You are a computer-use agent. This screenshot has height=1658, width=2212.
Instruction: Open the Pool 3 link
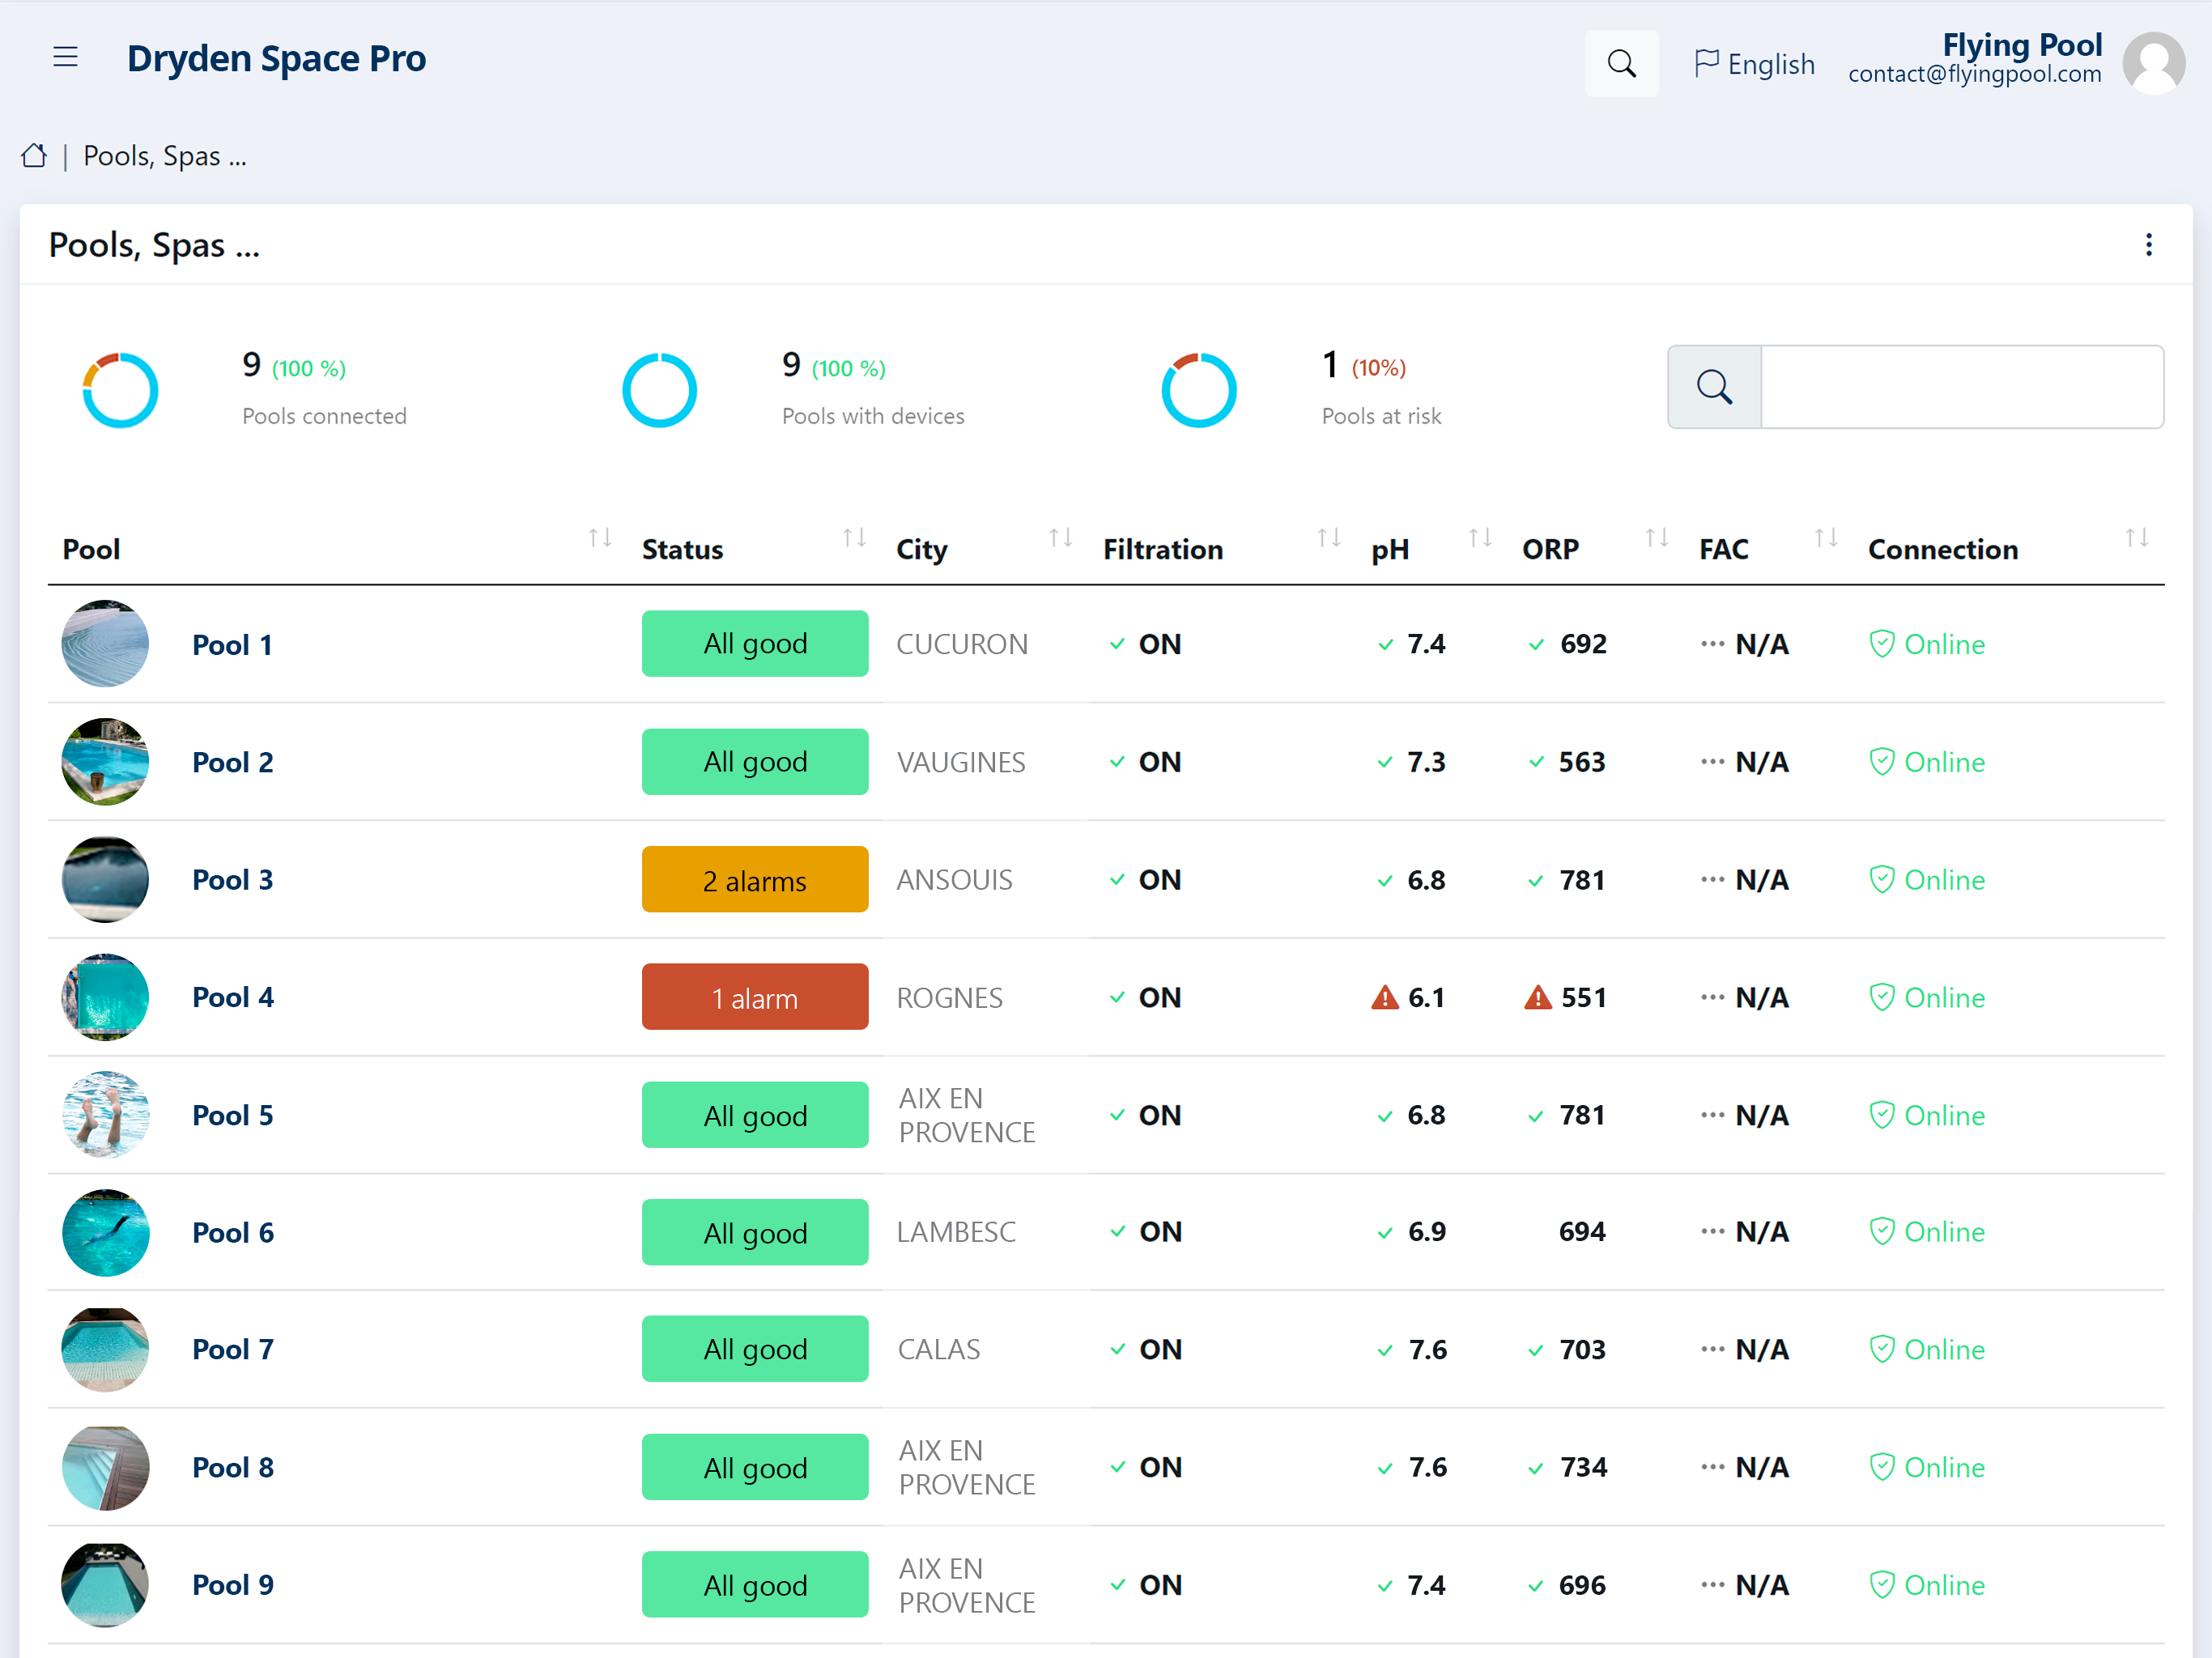232,880
